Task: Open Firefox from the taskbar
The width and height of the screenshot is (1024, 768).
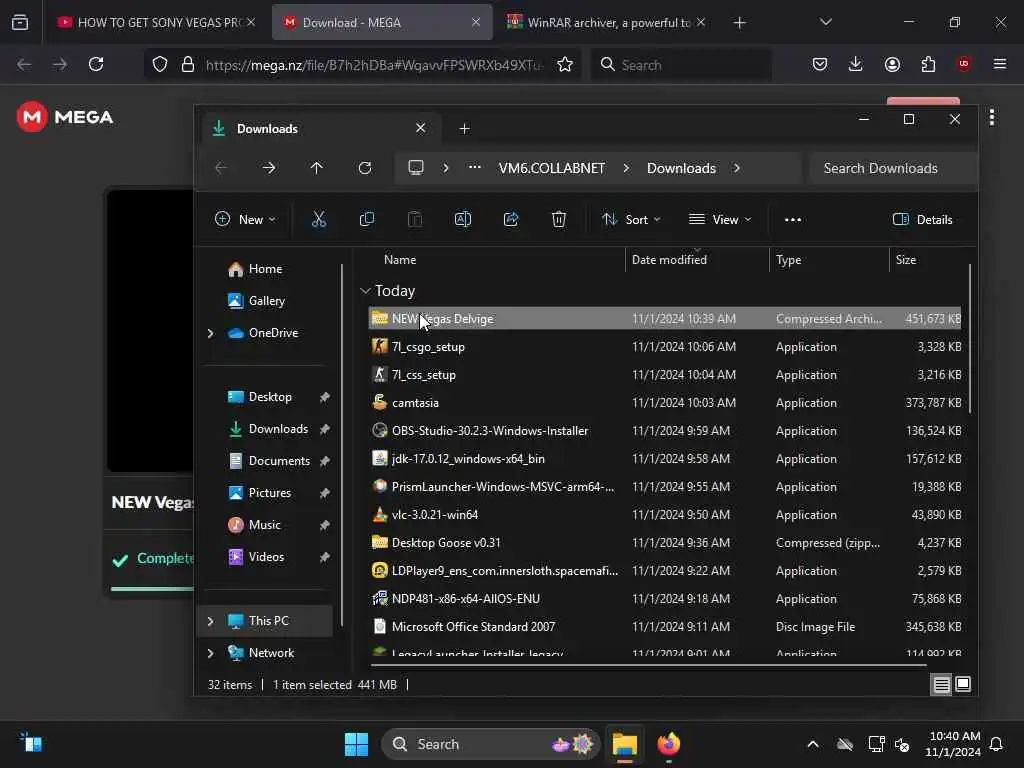Action: click(x=669, y=744)
